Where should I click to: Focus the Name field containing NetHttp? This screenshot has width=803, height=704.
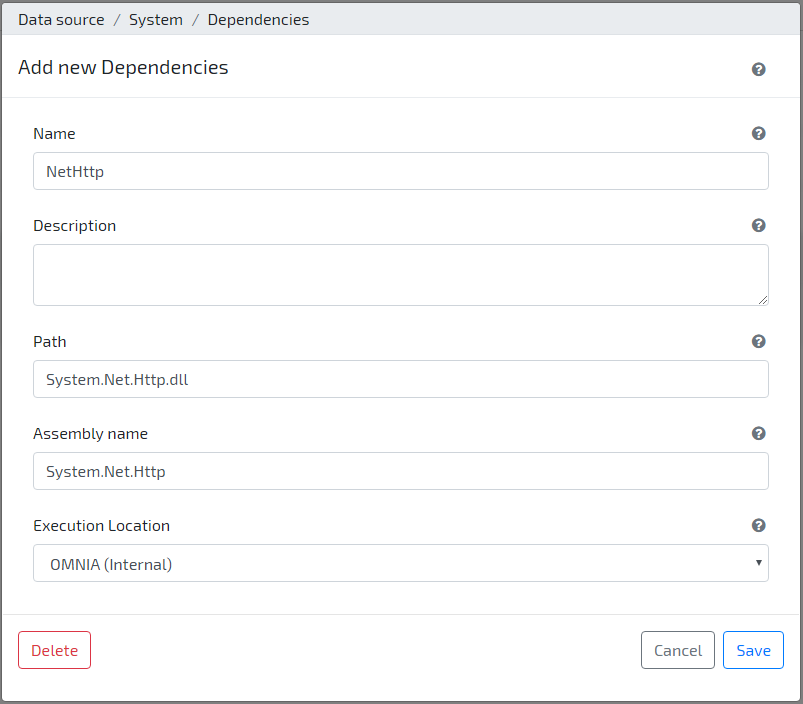point(400,171)
